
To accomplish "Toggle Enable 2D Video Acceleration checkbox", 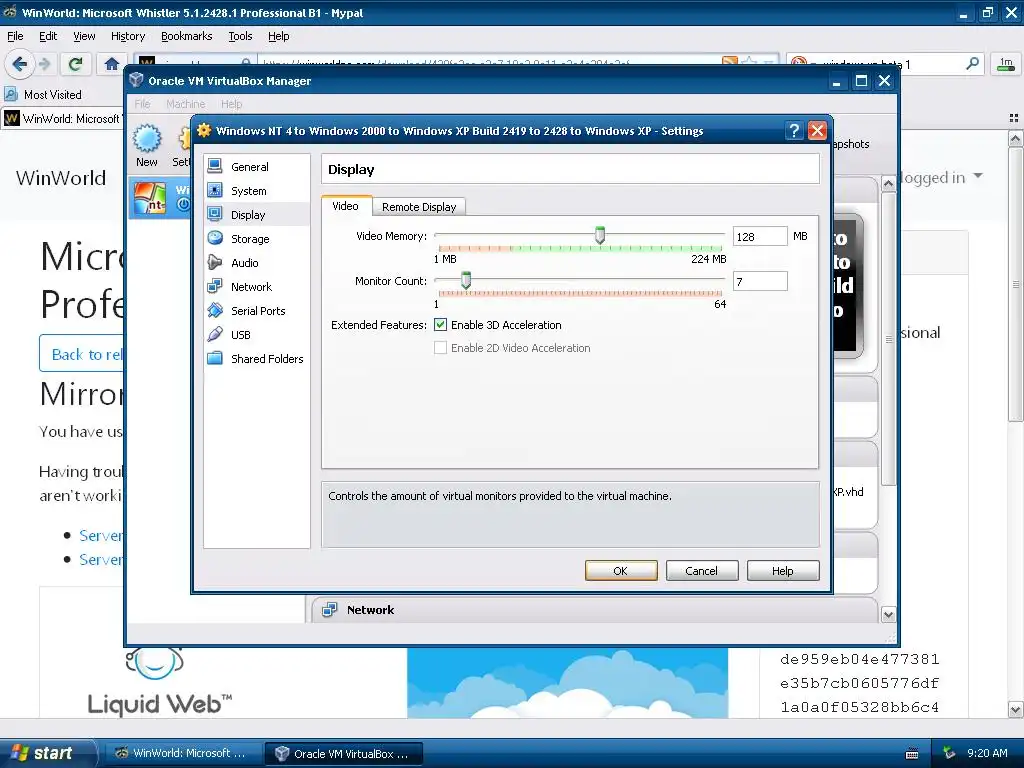I will pos(440,347).
